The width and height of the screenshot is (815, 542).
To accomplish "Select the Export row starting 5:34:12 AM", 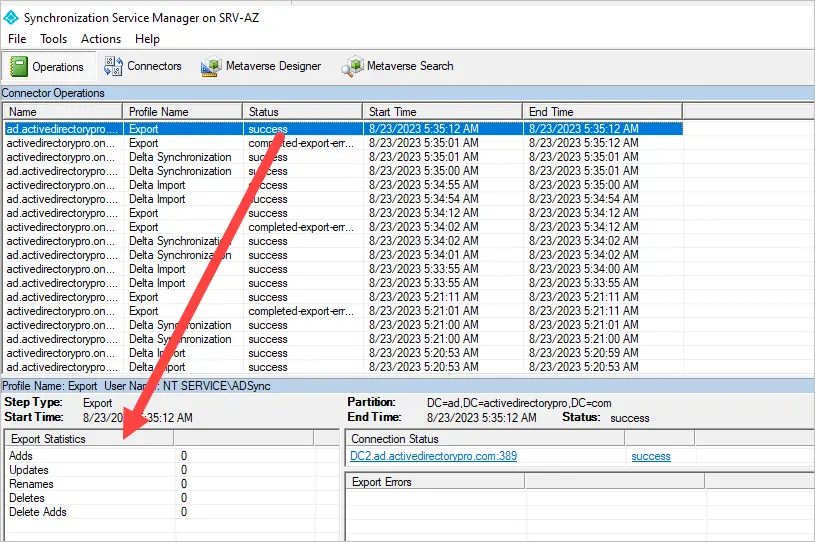I will [343, 213].
